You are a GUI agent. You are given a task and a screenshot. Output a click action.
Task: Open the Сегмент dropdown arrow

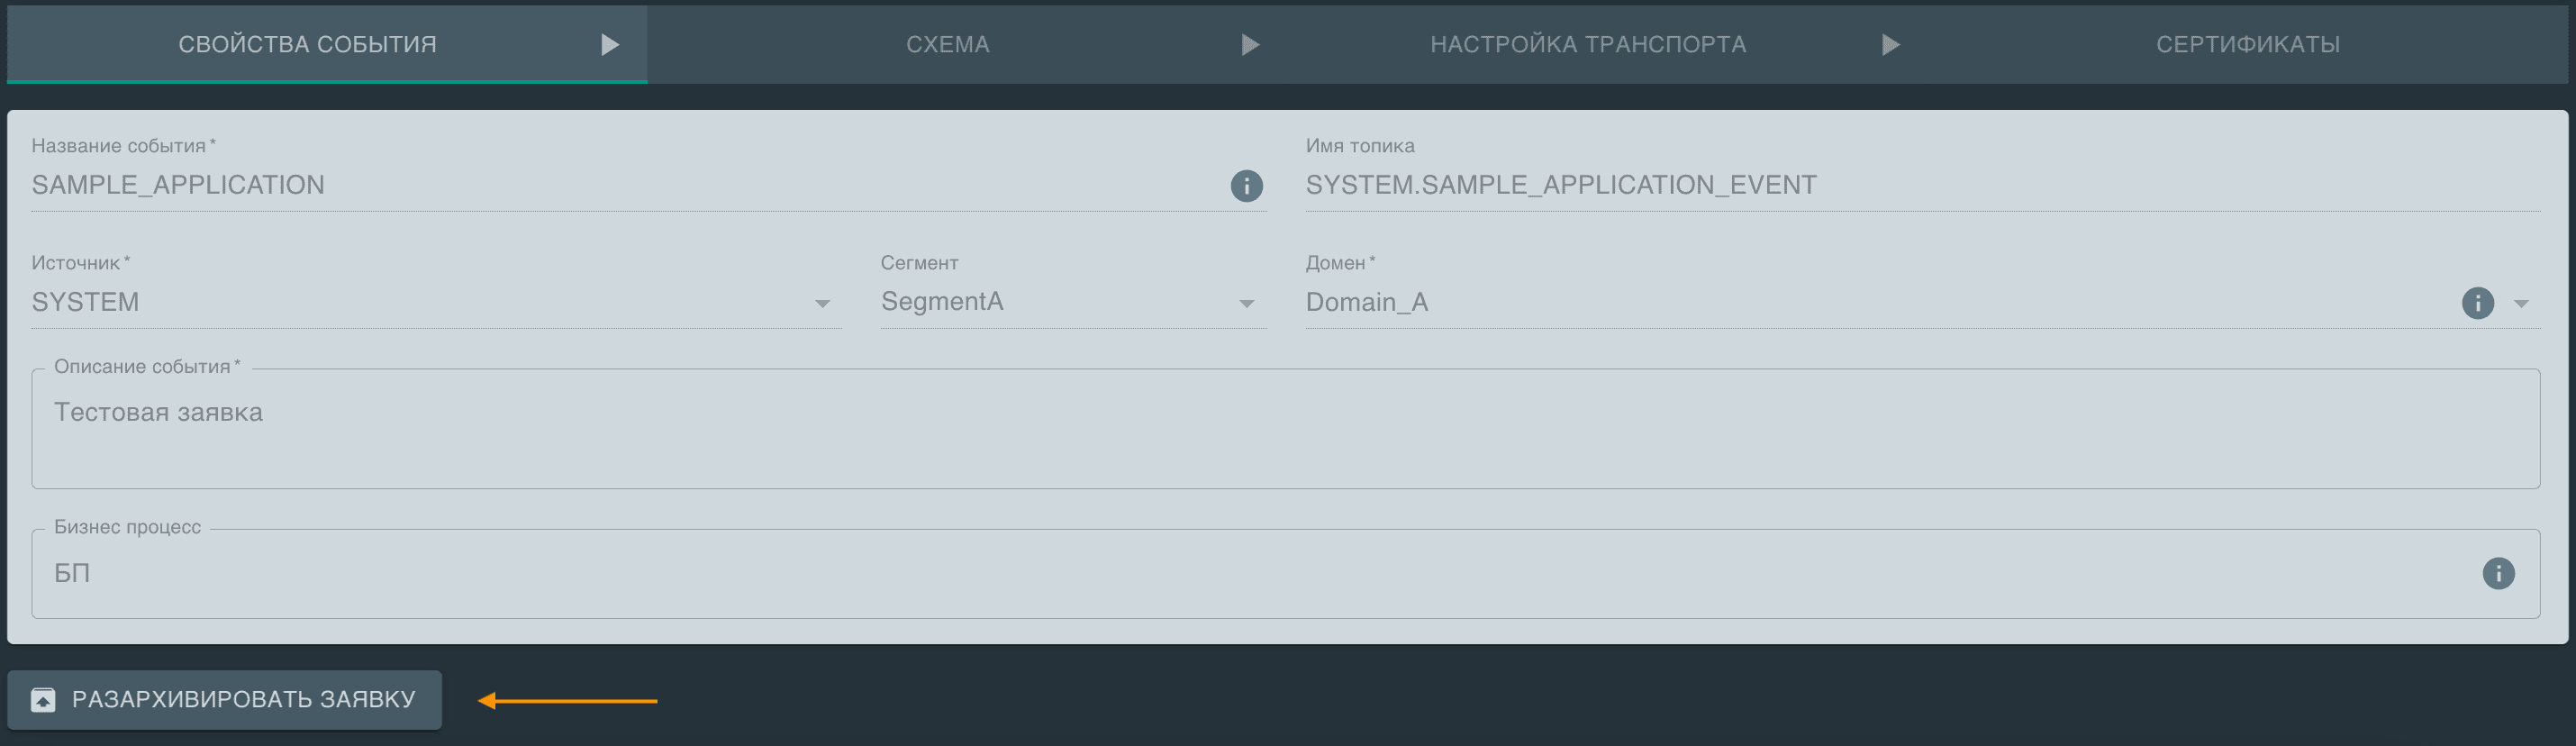tap(1246, 304)
